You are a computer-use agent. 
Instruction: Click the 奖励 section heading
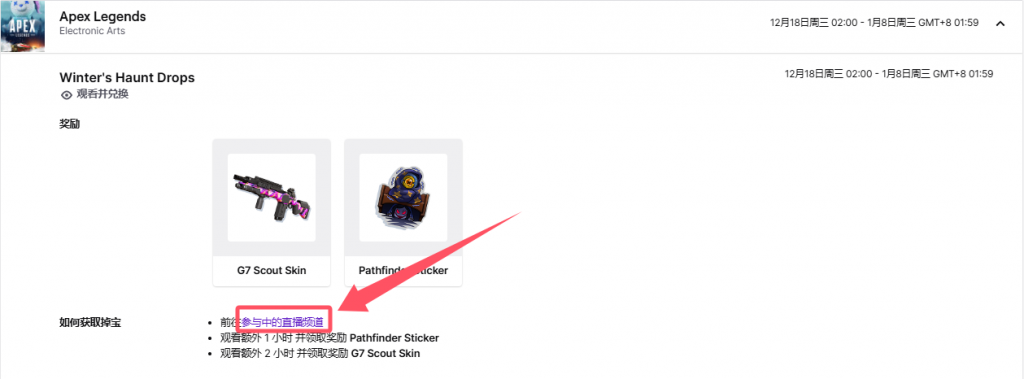[69, 124]
